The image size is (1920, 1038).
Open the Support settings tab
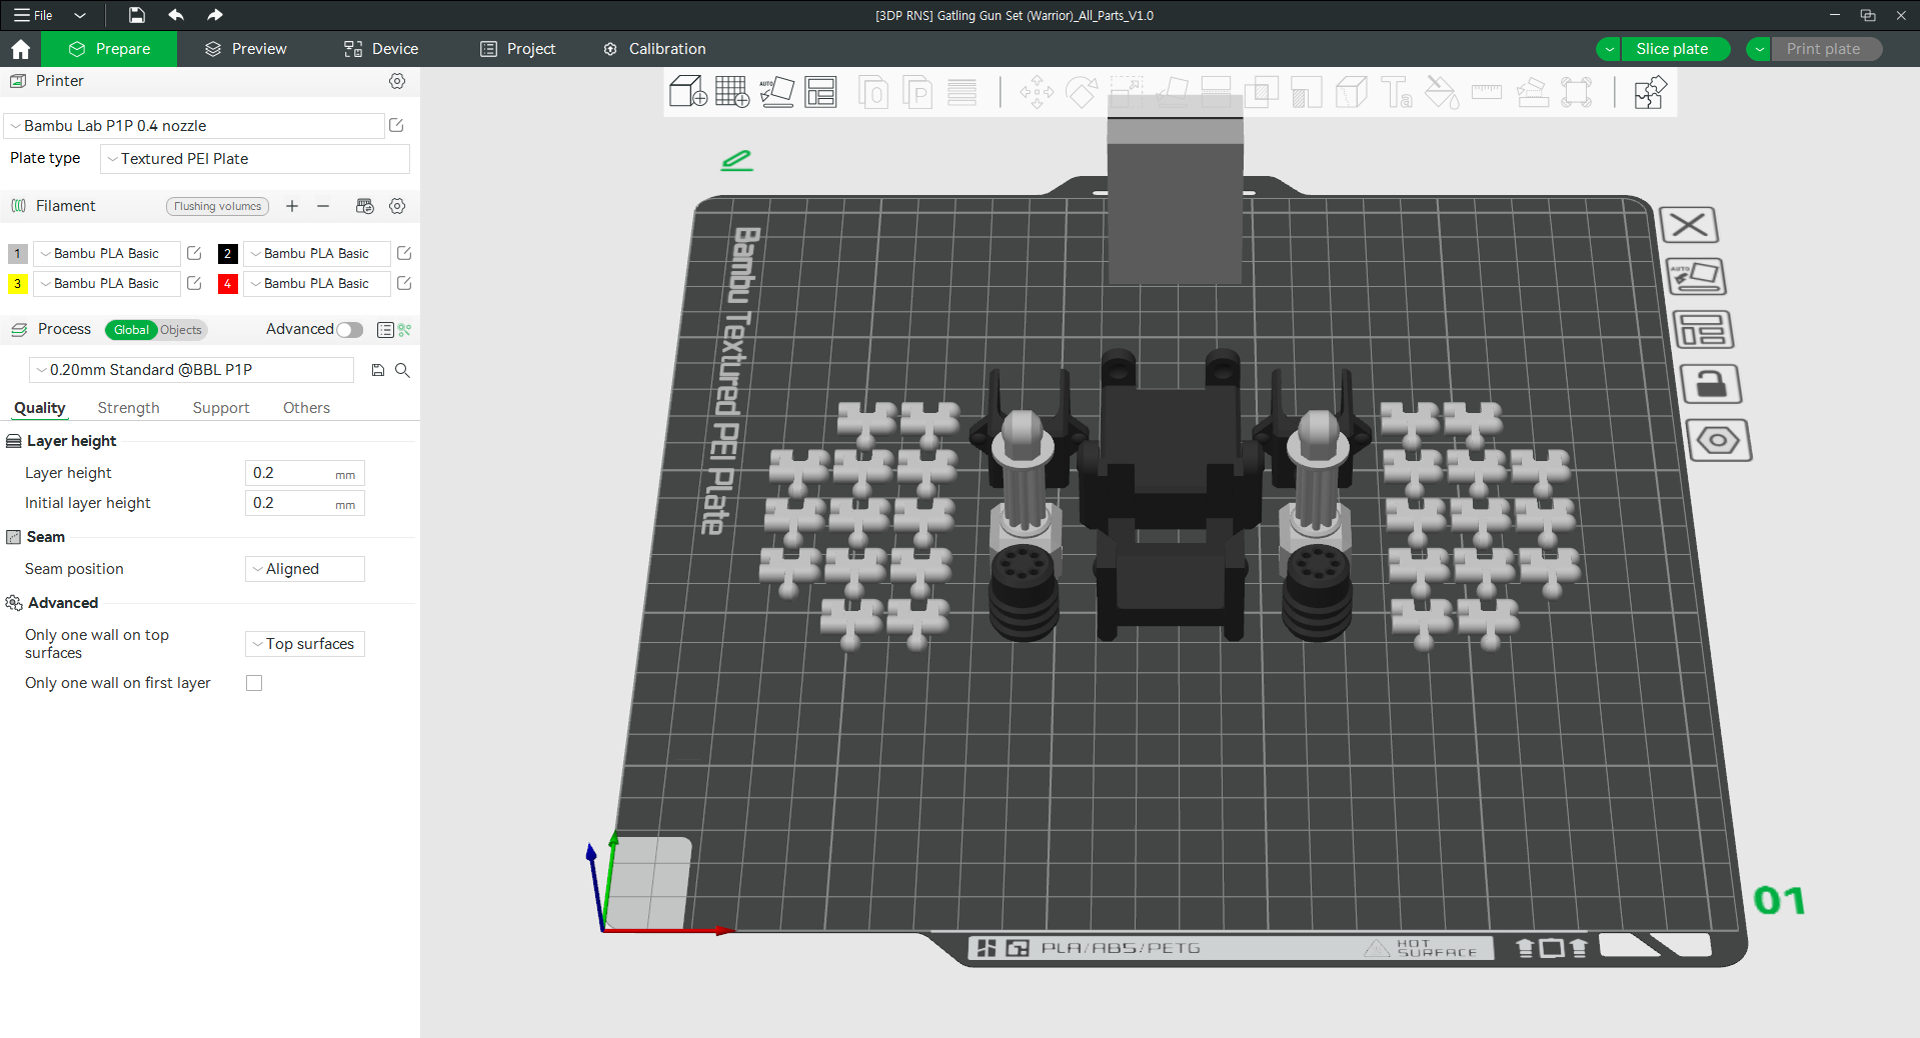coord(221,408)
